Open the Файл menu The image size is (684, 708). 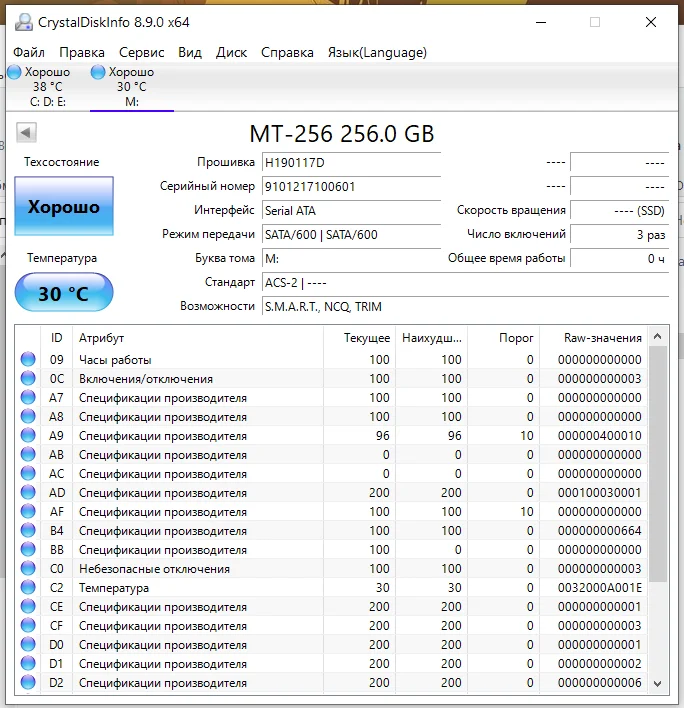point(29,52)
